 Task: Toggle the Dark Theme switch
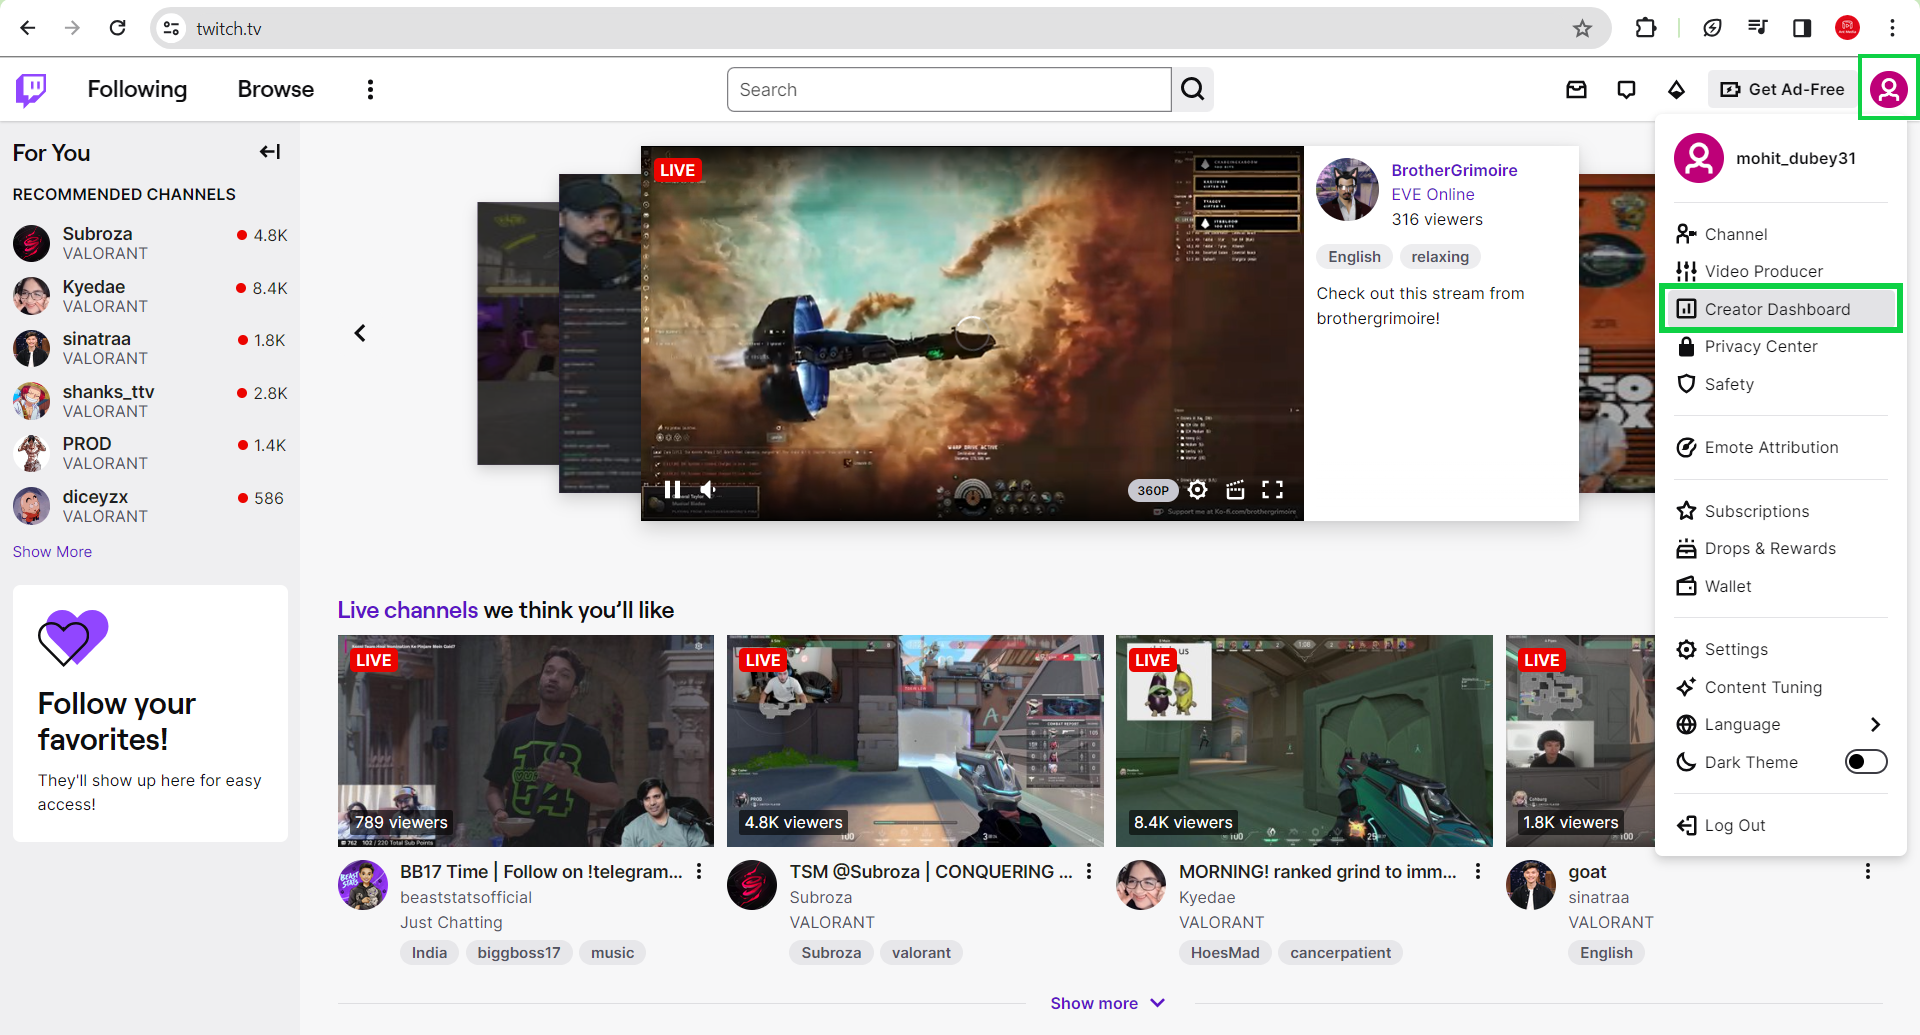(x=1866, y=762)
